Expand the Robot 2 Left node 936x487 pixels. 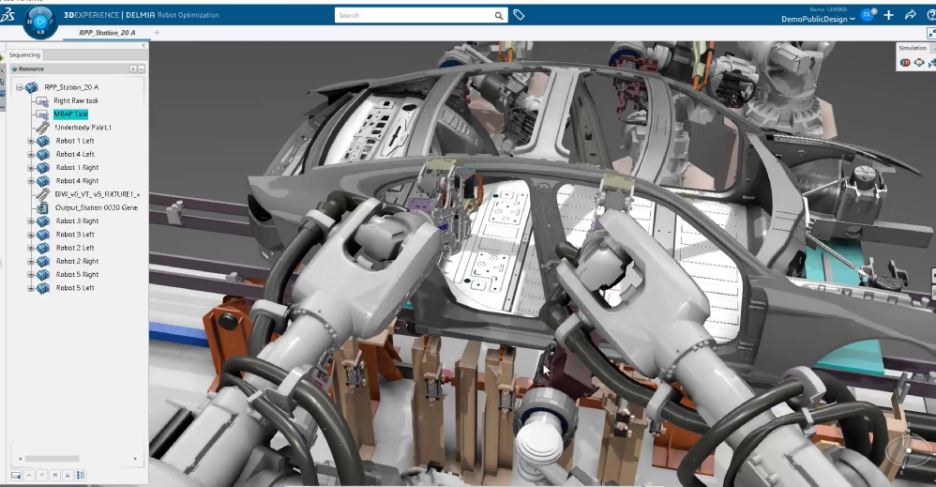[x=30, y=248]
